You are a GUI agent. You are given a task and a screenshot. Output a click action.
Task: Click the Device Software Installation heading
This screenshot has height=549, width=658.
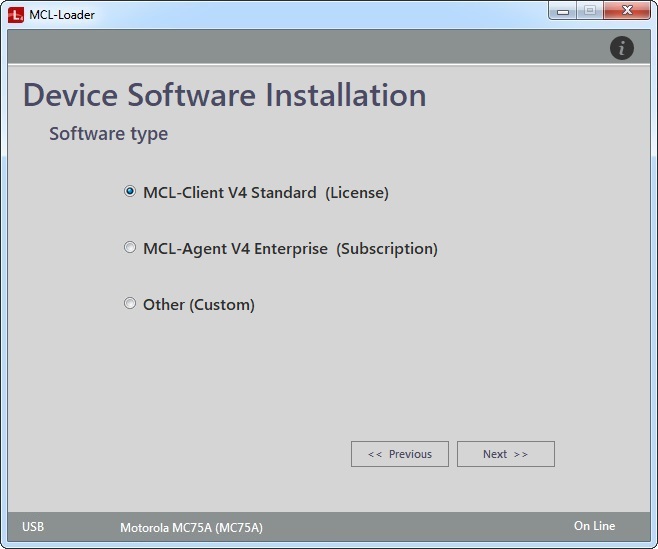point(225,95)
